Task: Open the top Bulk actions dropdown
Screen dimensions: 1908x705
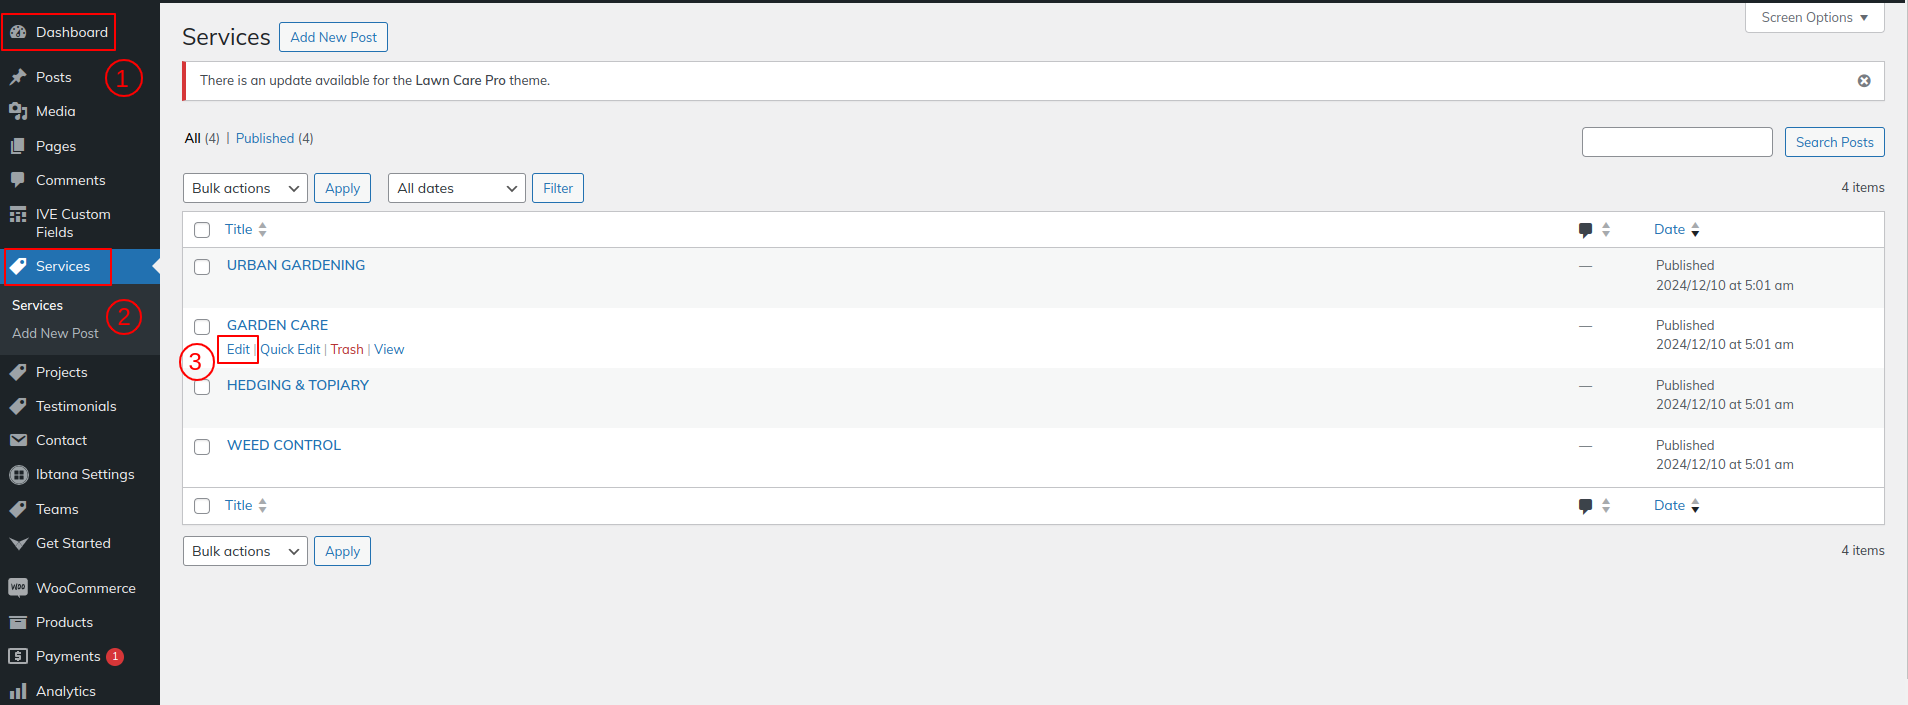Action: [x=245, y=188]
